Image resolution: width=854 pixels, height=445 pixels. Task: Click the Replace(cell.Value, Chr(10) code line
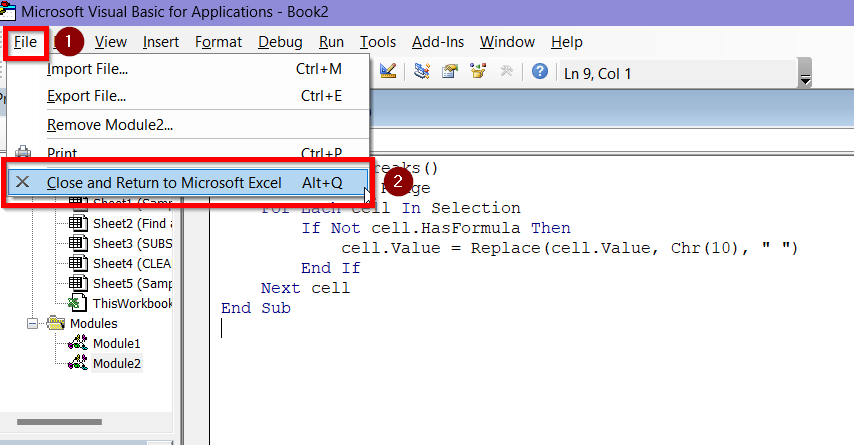pos(570,248)
